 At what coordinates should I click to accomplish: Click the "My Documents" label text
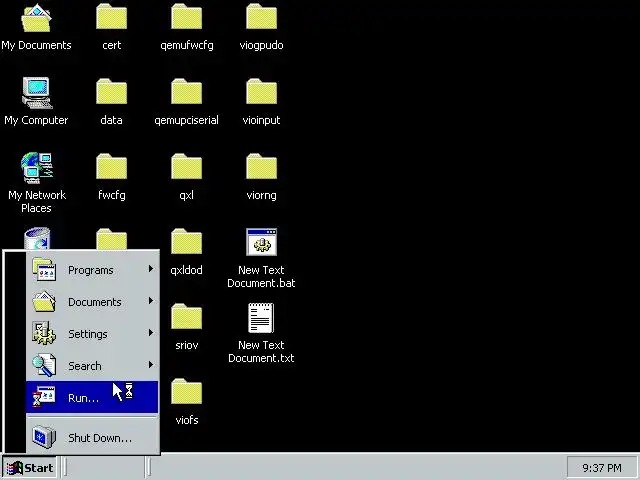[x=36, y=45]
